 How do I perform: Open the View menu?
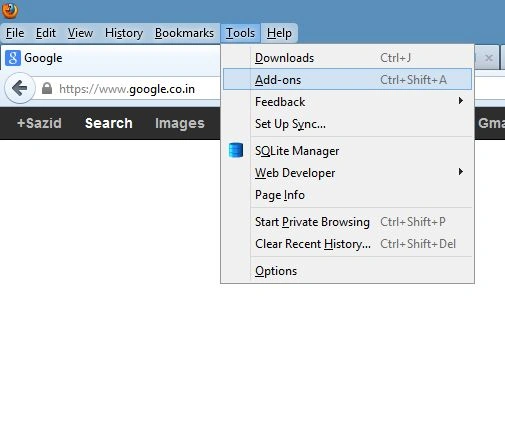80,33
